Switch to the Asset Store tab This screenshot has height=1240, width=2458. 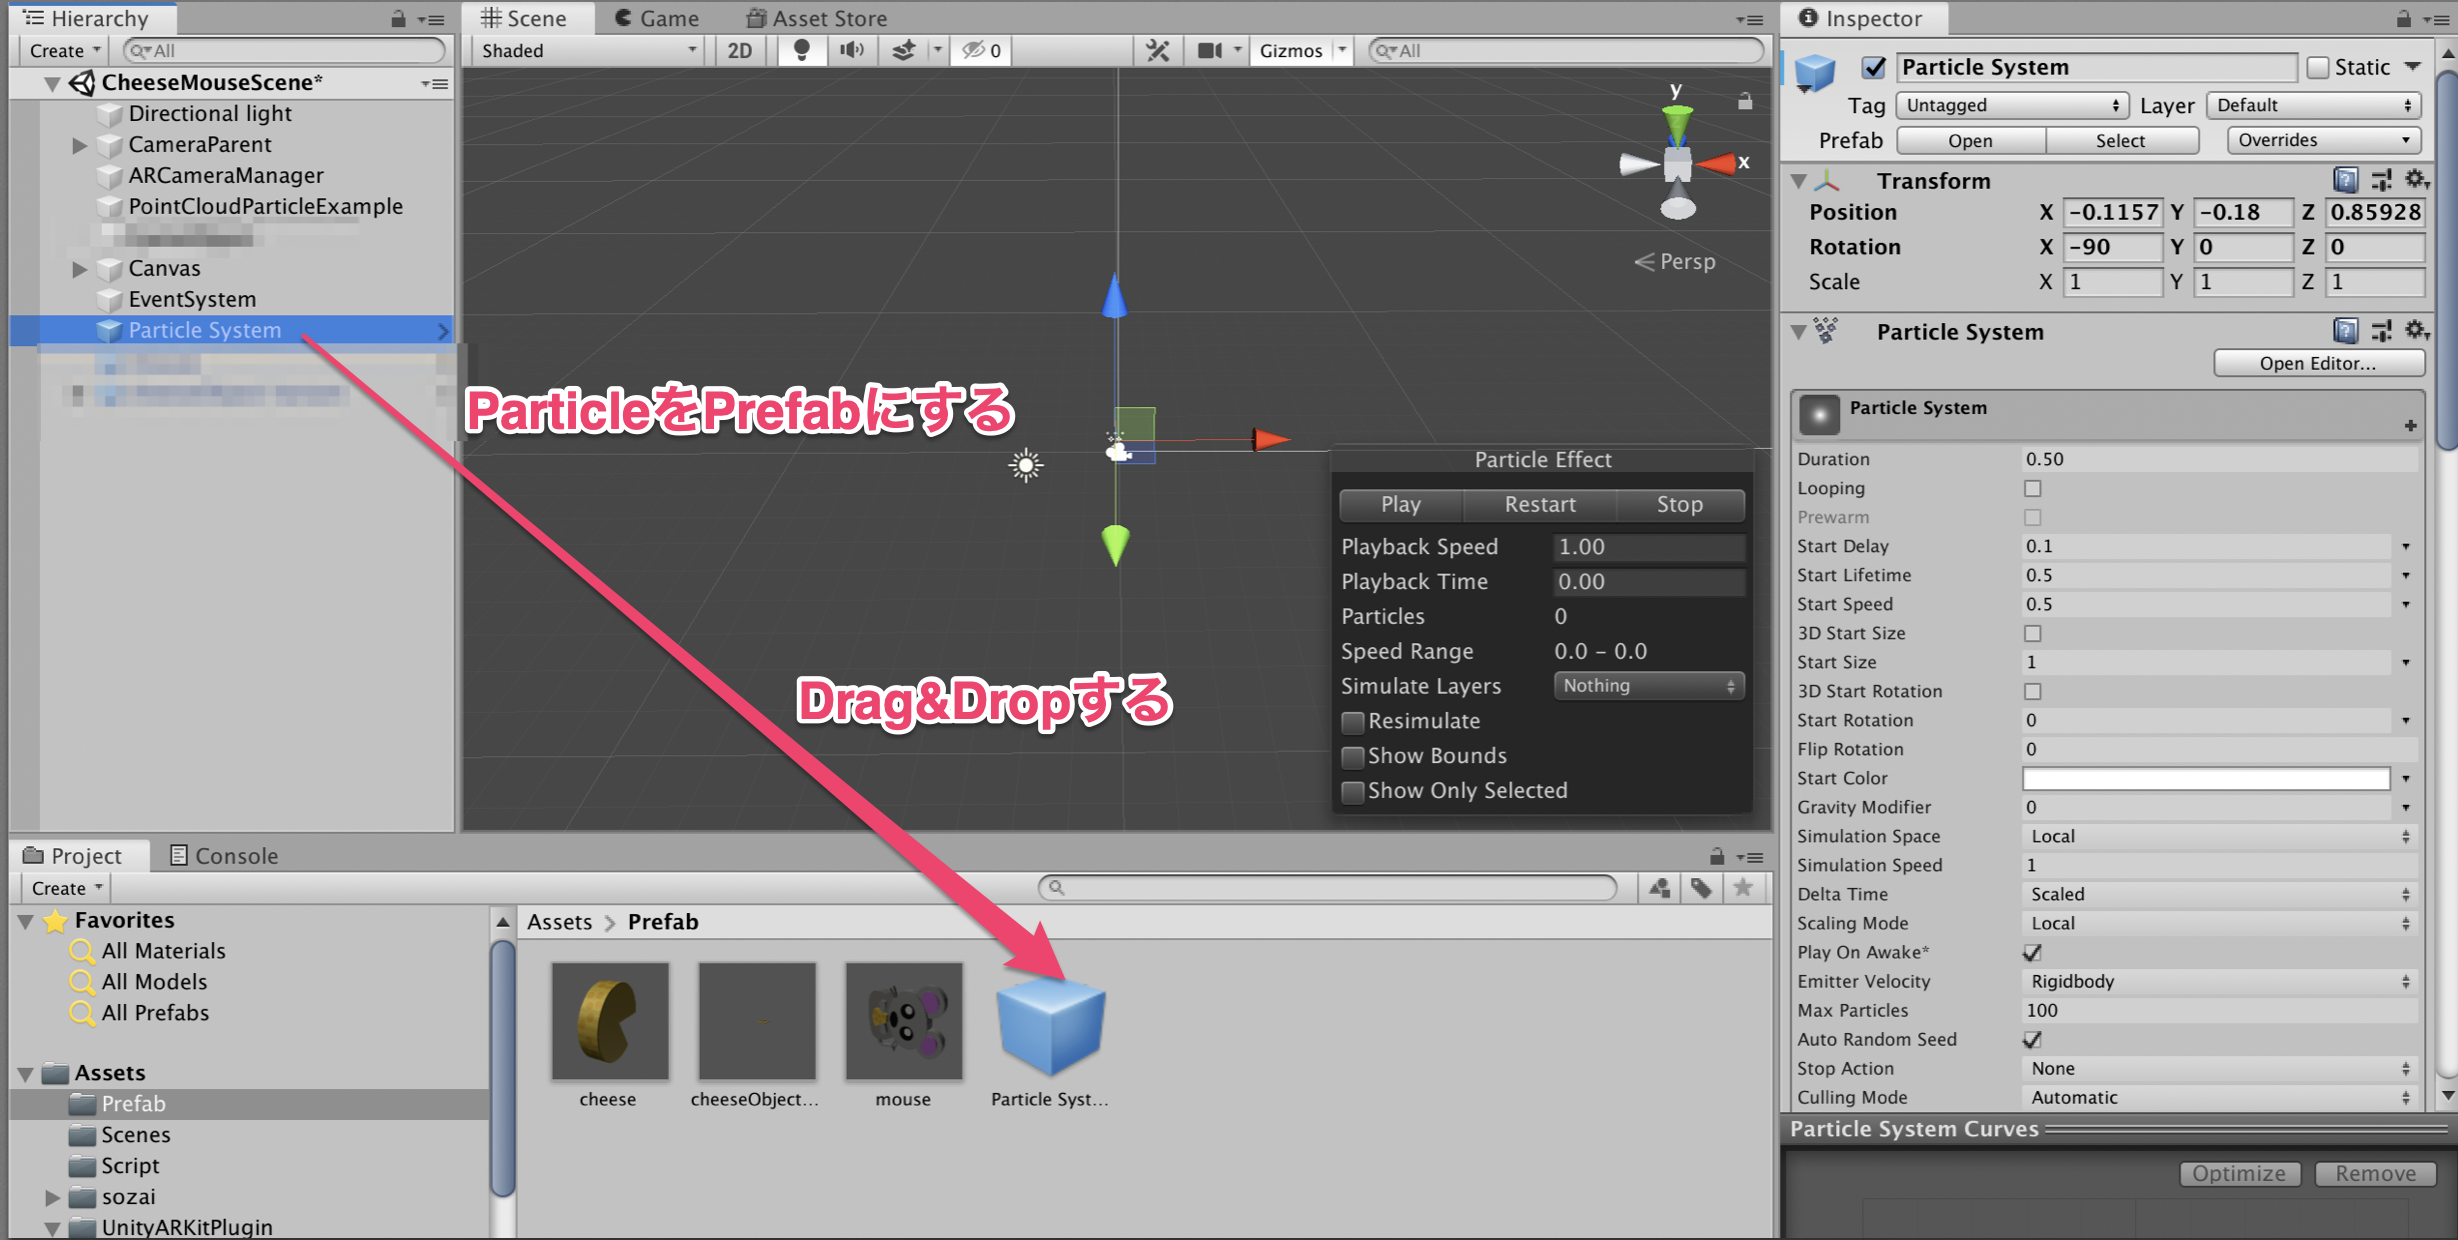click(816, 18)
